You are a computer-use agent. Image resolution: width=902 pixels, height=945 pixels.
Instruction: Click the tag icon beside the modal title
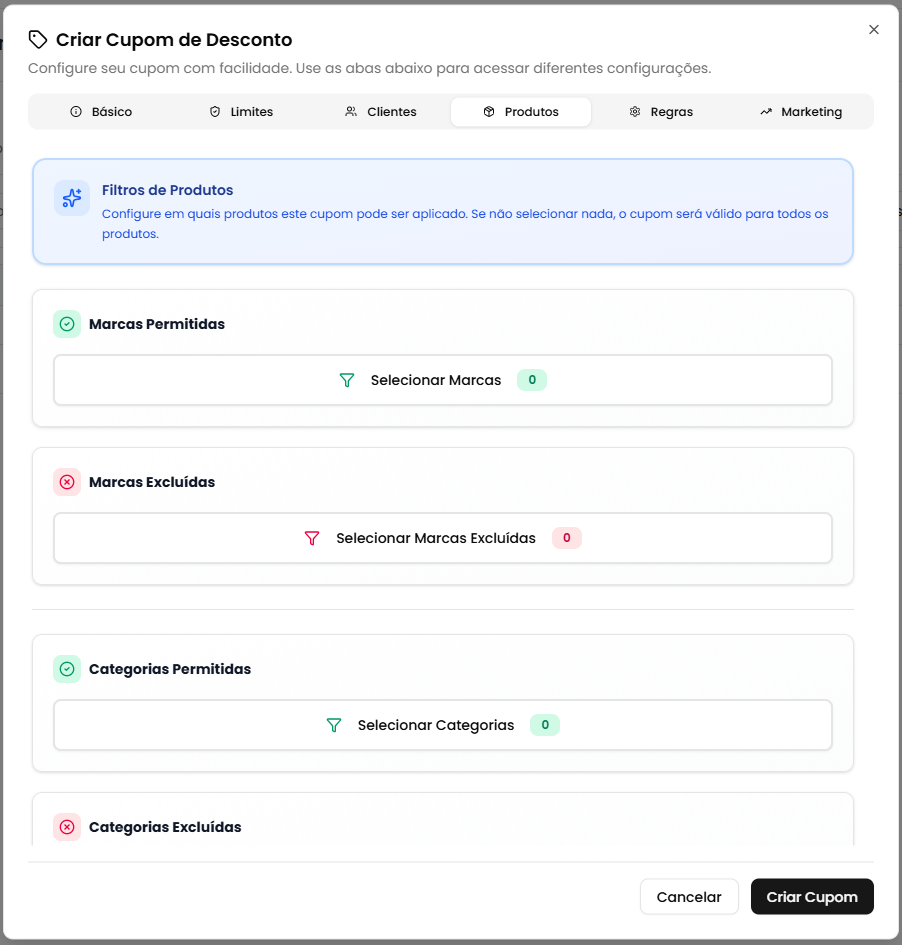[39, 39]
